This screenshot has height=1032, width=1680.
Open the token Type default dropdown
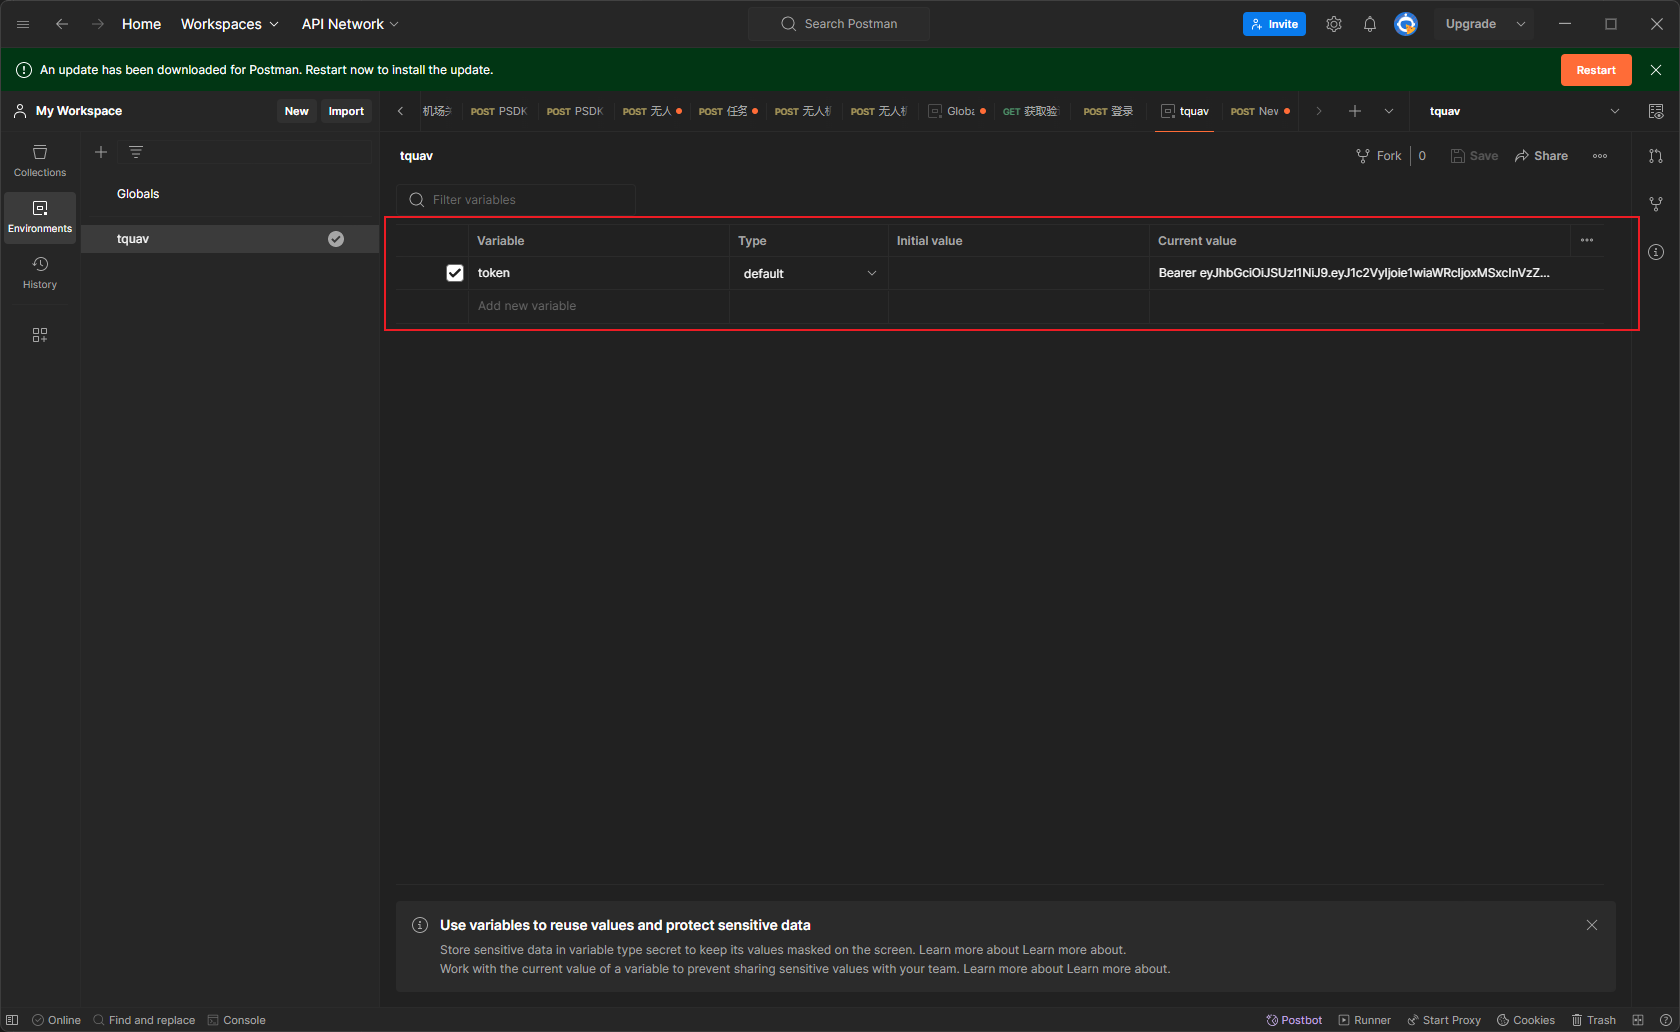click(809, 273)
